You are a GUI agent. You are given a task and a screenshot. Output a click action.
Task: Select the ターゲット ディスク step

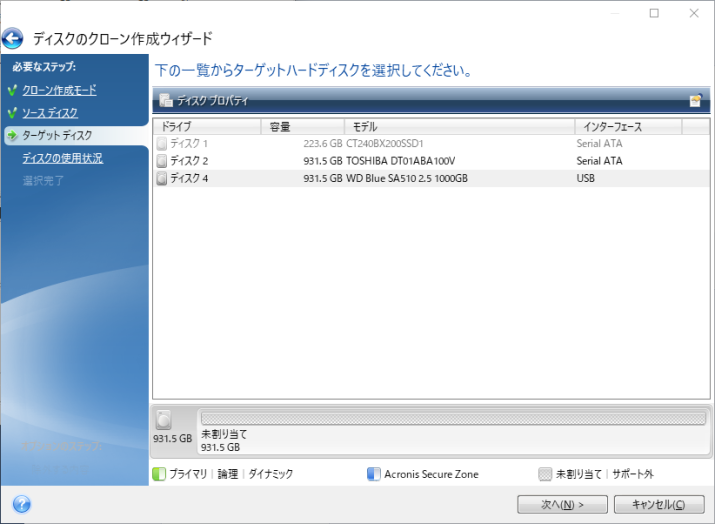57,135
